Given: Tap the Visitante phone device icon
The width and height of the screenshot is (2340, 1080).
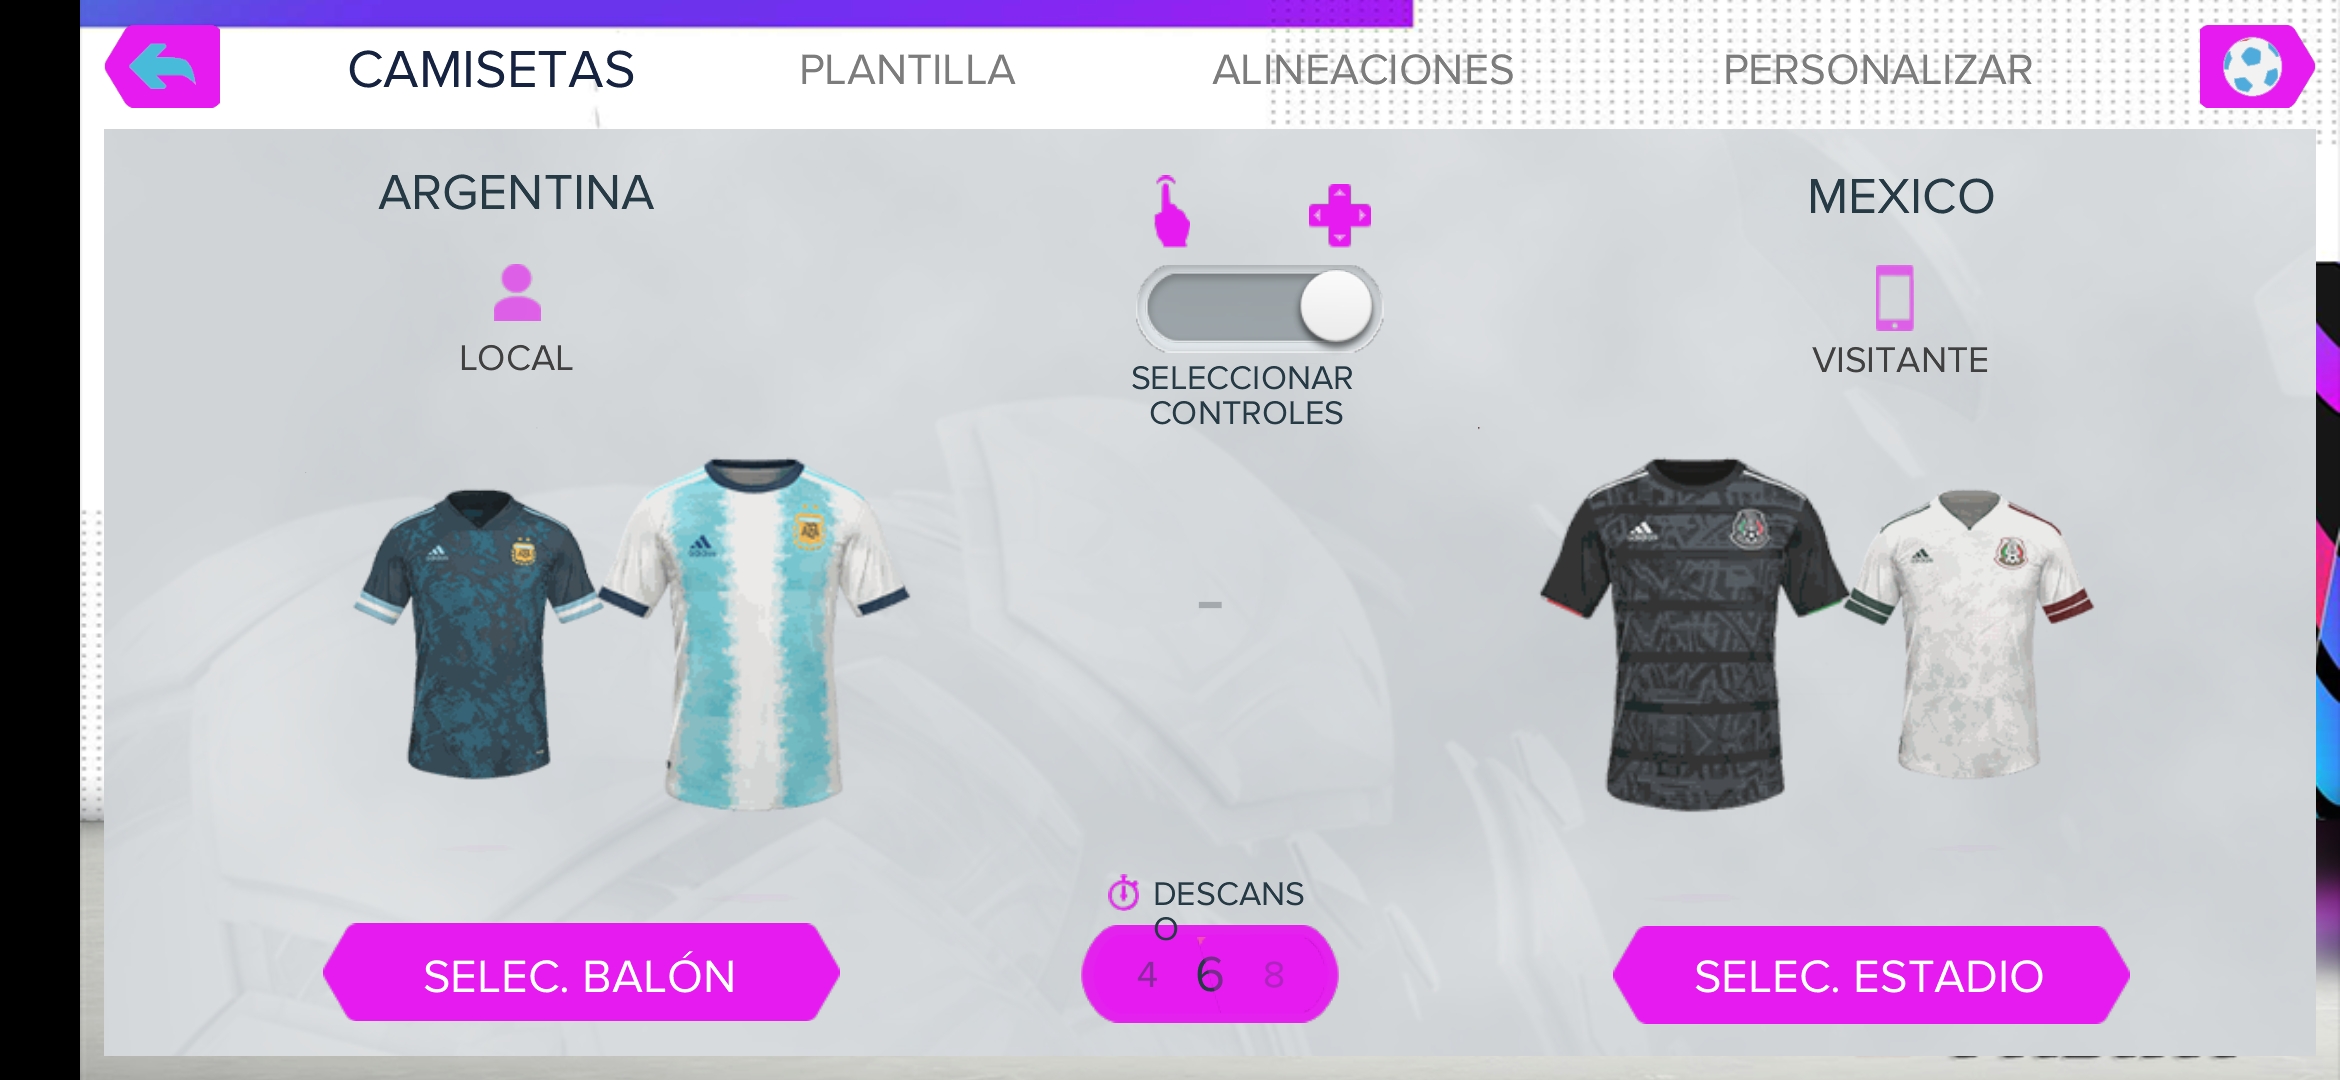Looking at the screenshot, I should (x=1894, y=297).
